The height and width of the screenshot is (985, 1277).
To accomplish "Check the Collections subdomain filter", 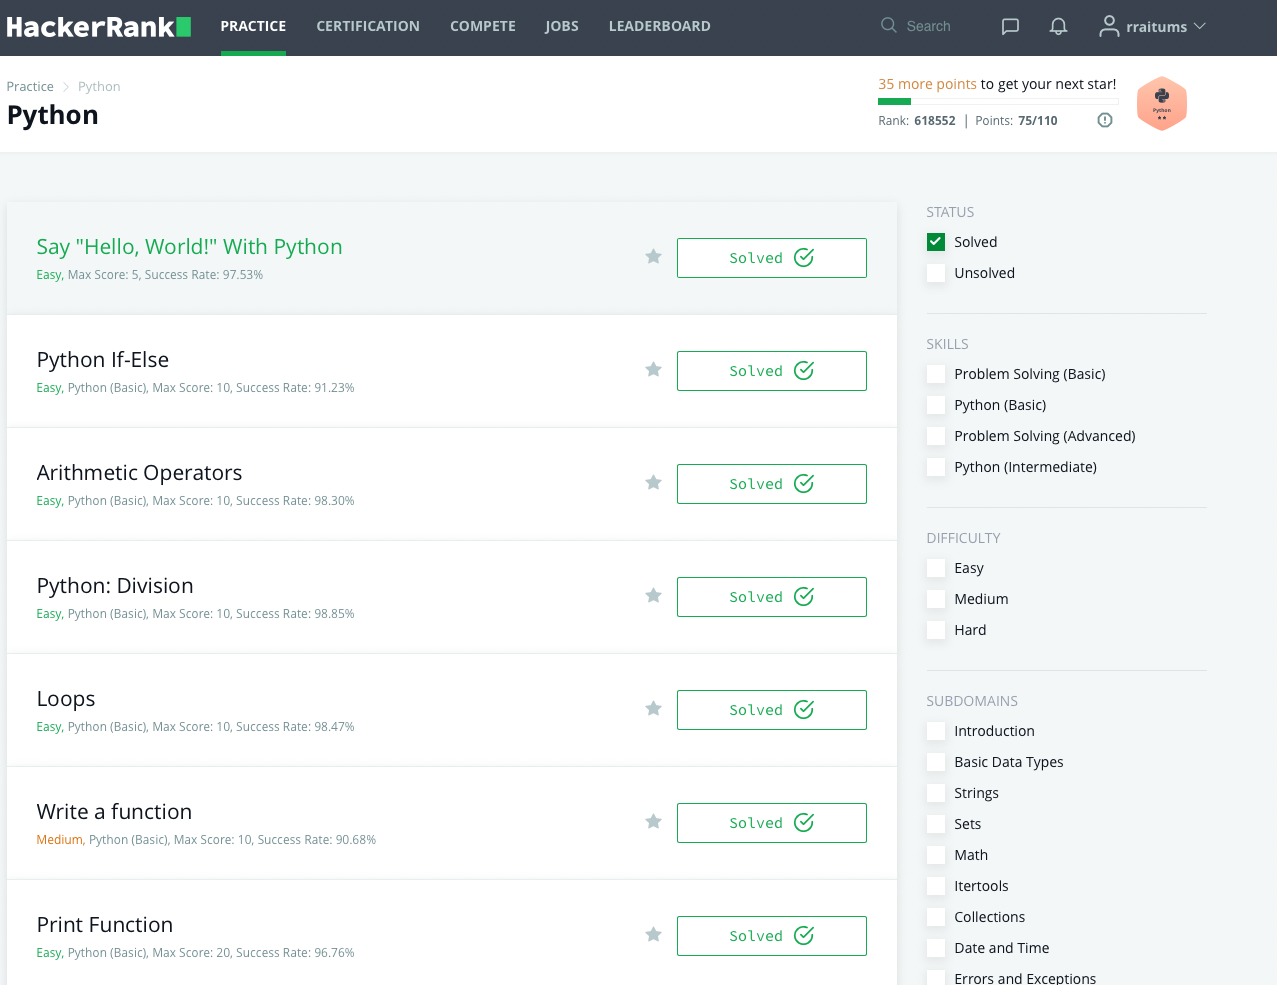I will pos(936,917).
